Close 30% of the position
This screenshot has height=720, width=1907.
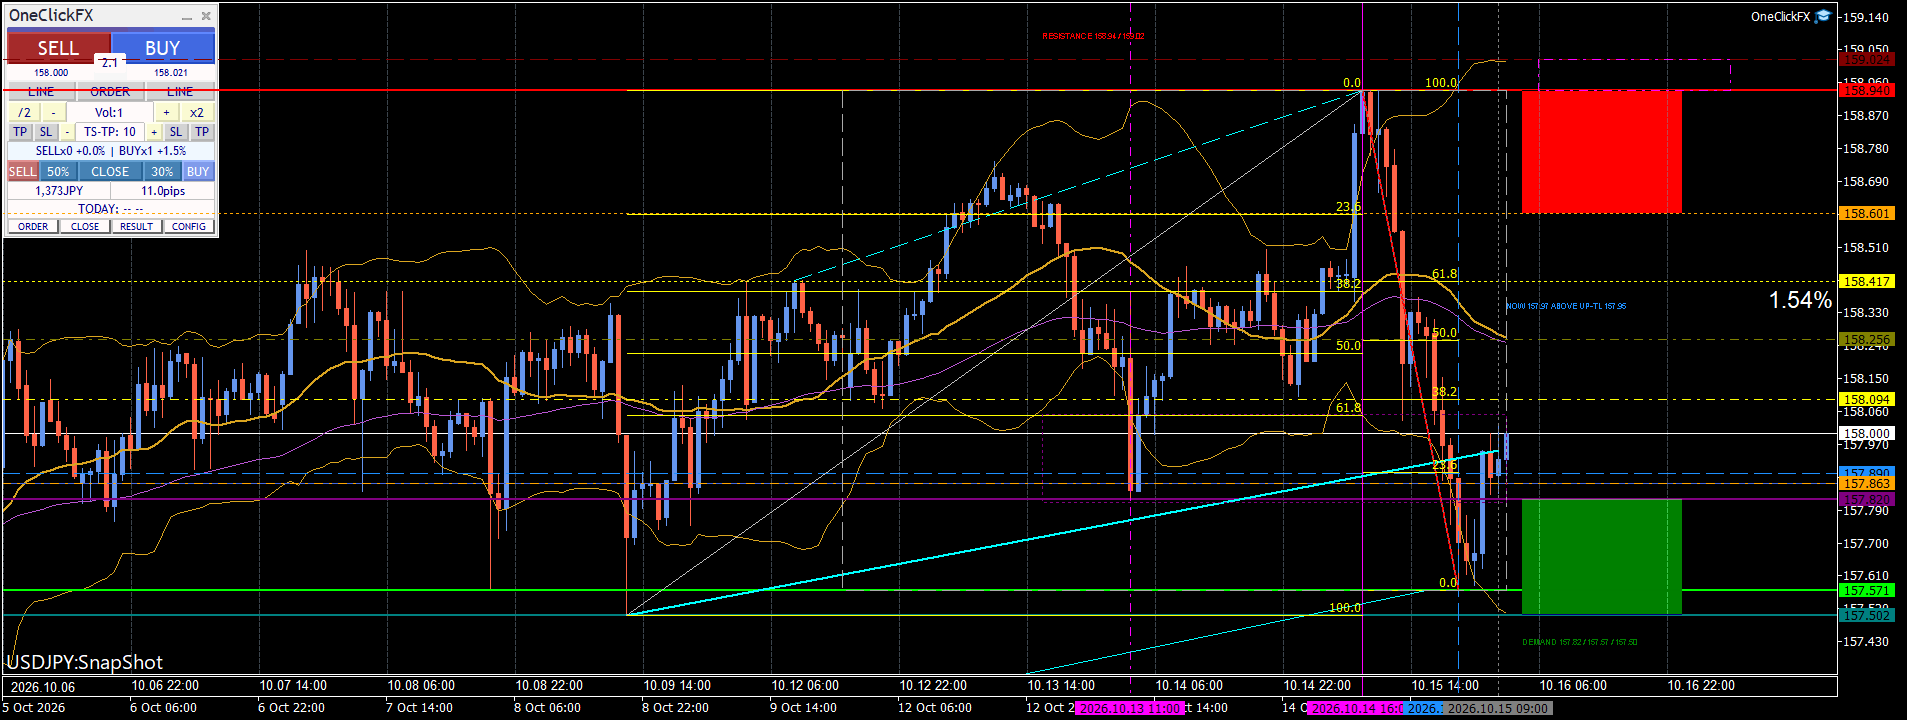162,171
